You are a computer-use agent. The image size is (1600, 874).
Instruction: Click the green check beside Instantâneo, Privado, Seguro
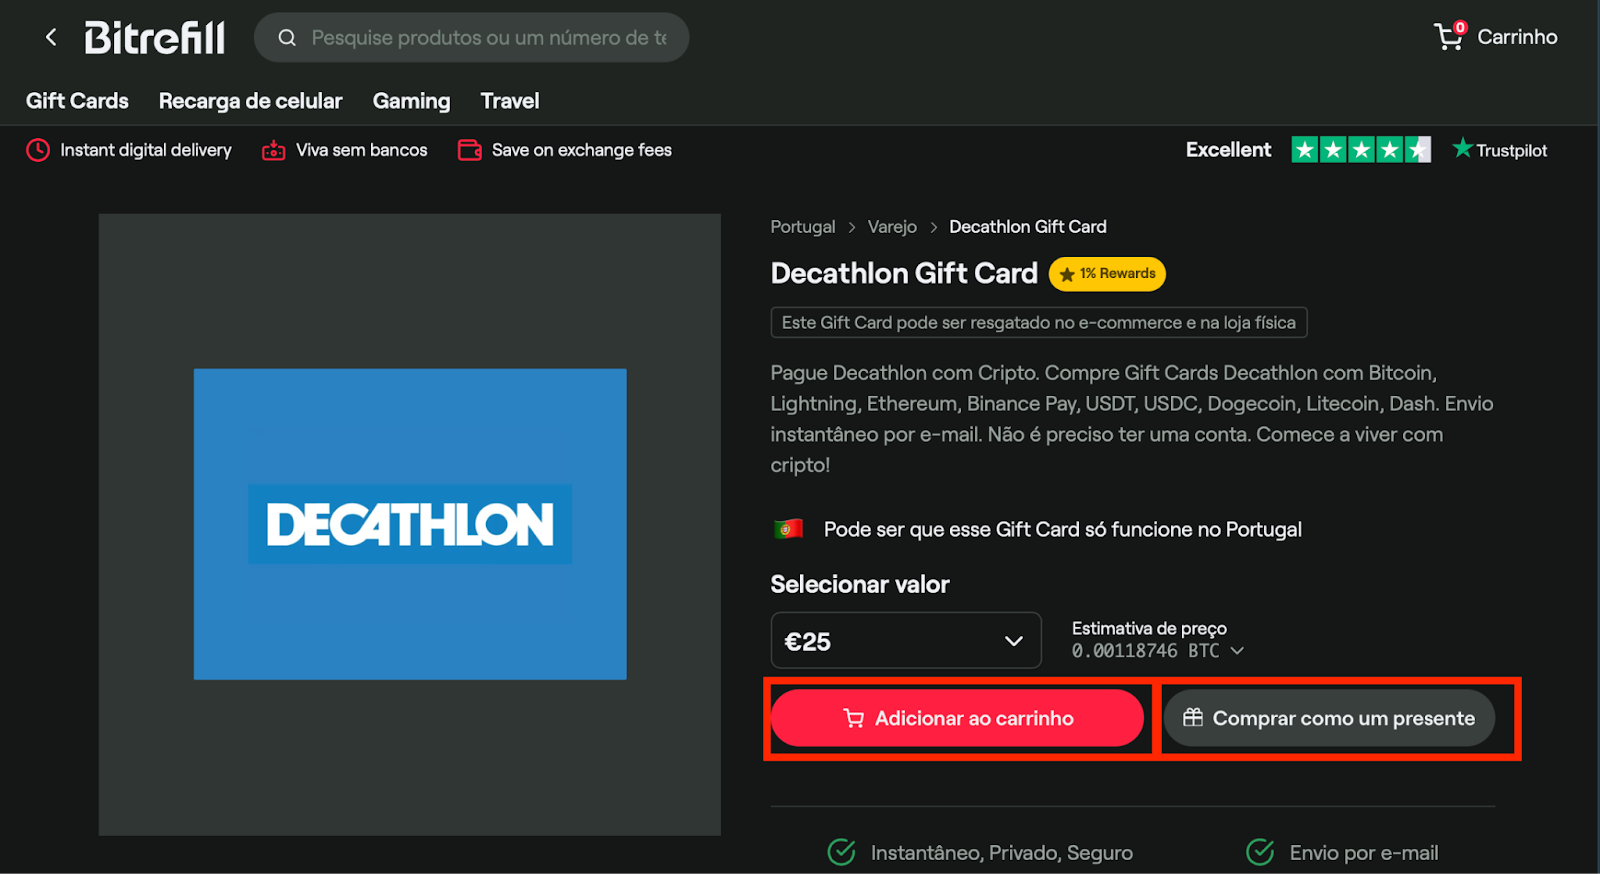[x=842, y=852]
